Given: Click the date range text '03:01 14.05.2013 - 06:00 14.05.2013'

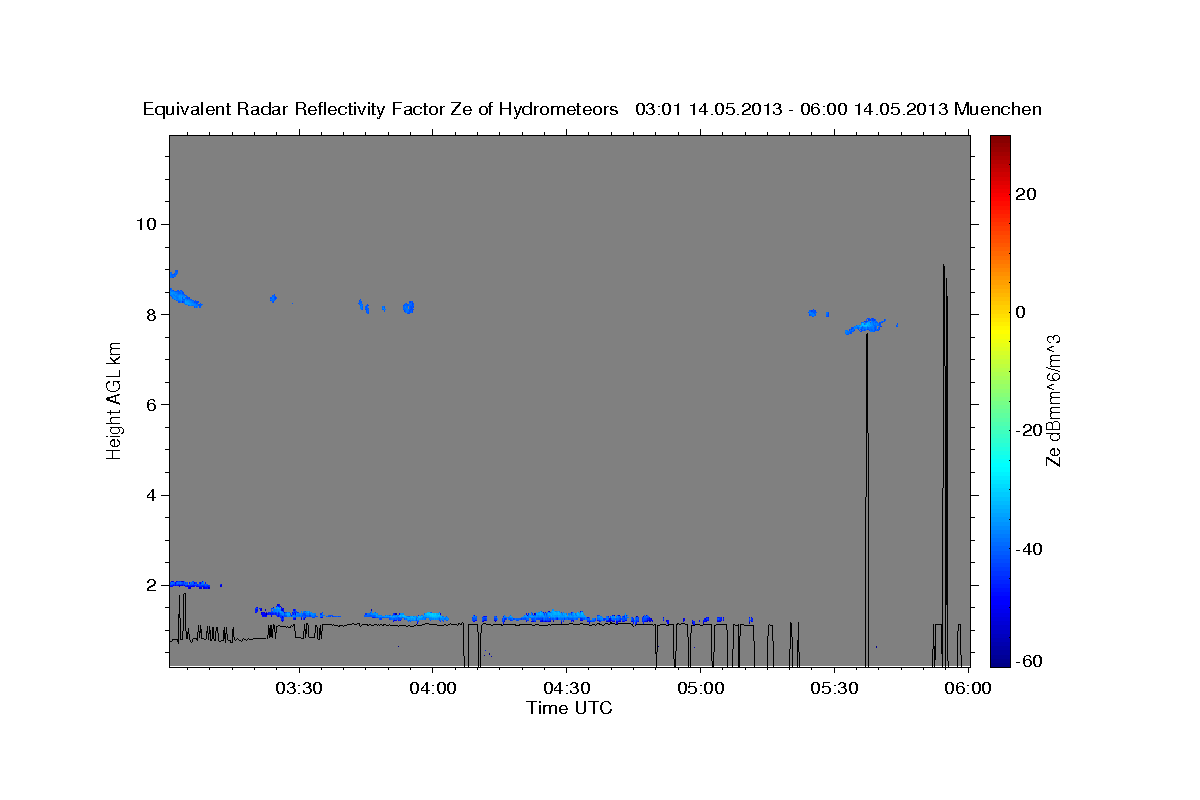Looking at the screenshot, I should click(x=792, y=110).
